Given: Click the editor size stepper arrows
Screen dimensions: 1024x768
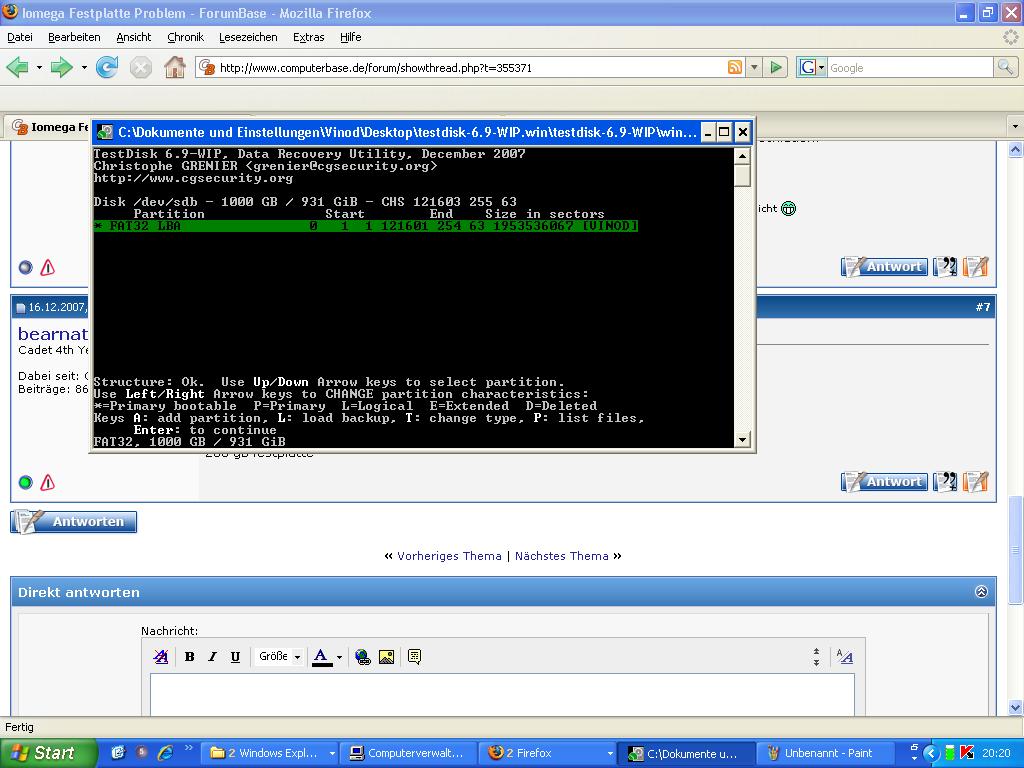Looking at the screenshot, I should coord(816,657).
